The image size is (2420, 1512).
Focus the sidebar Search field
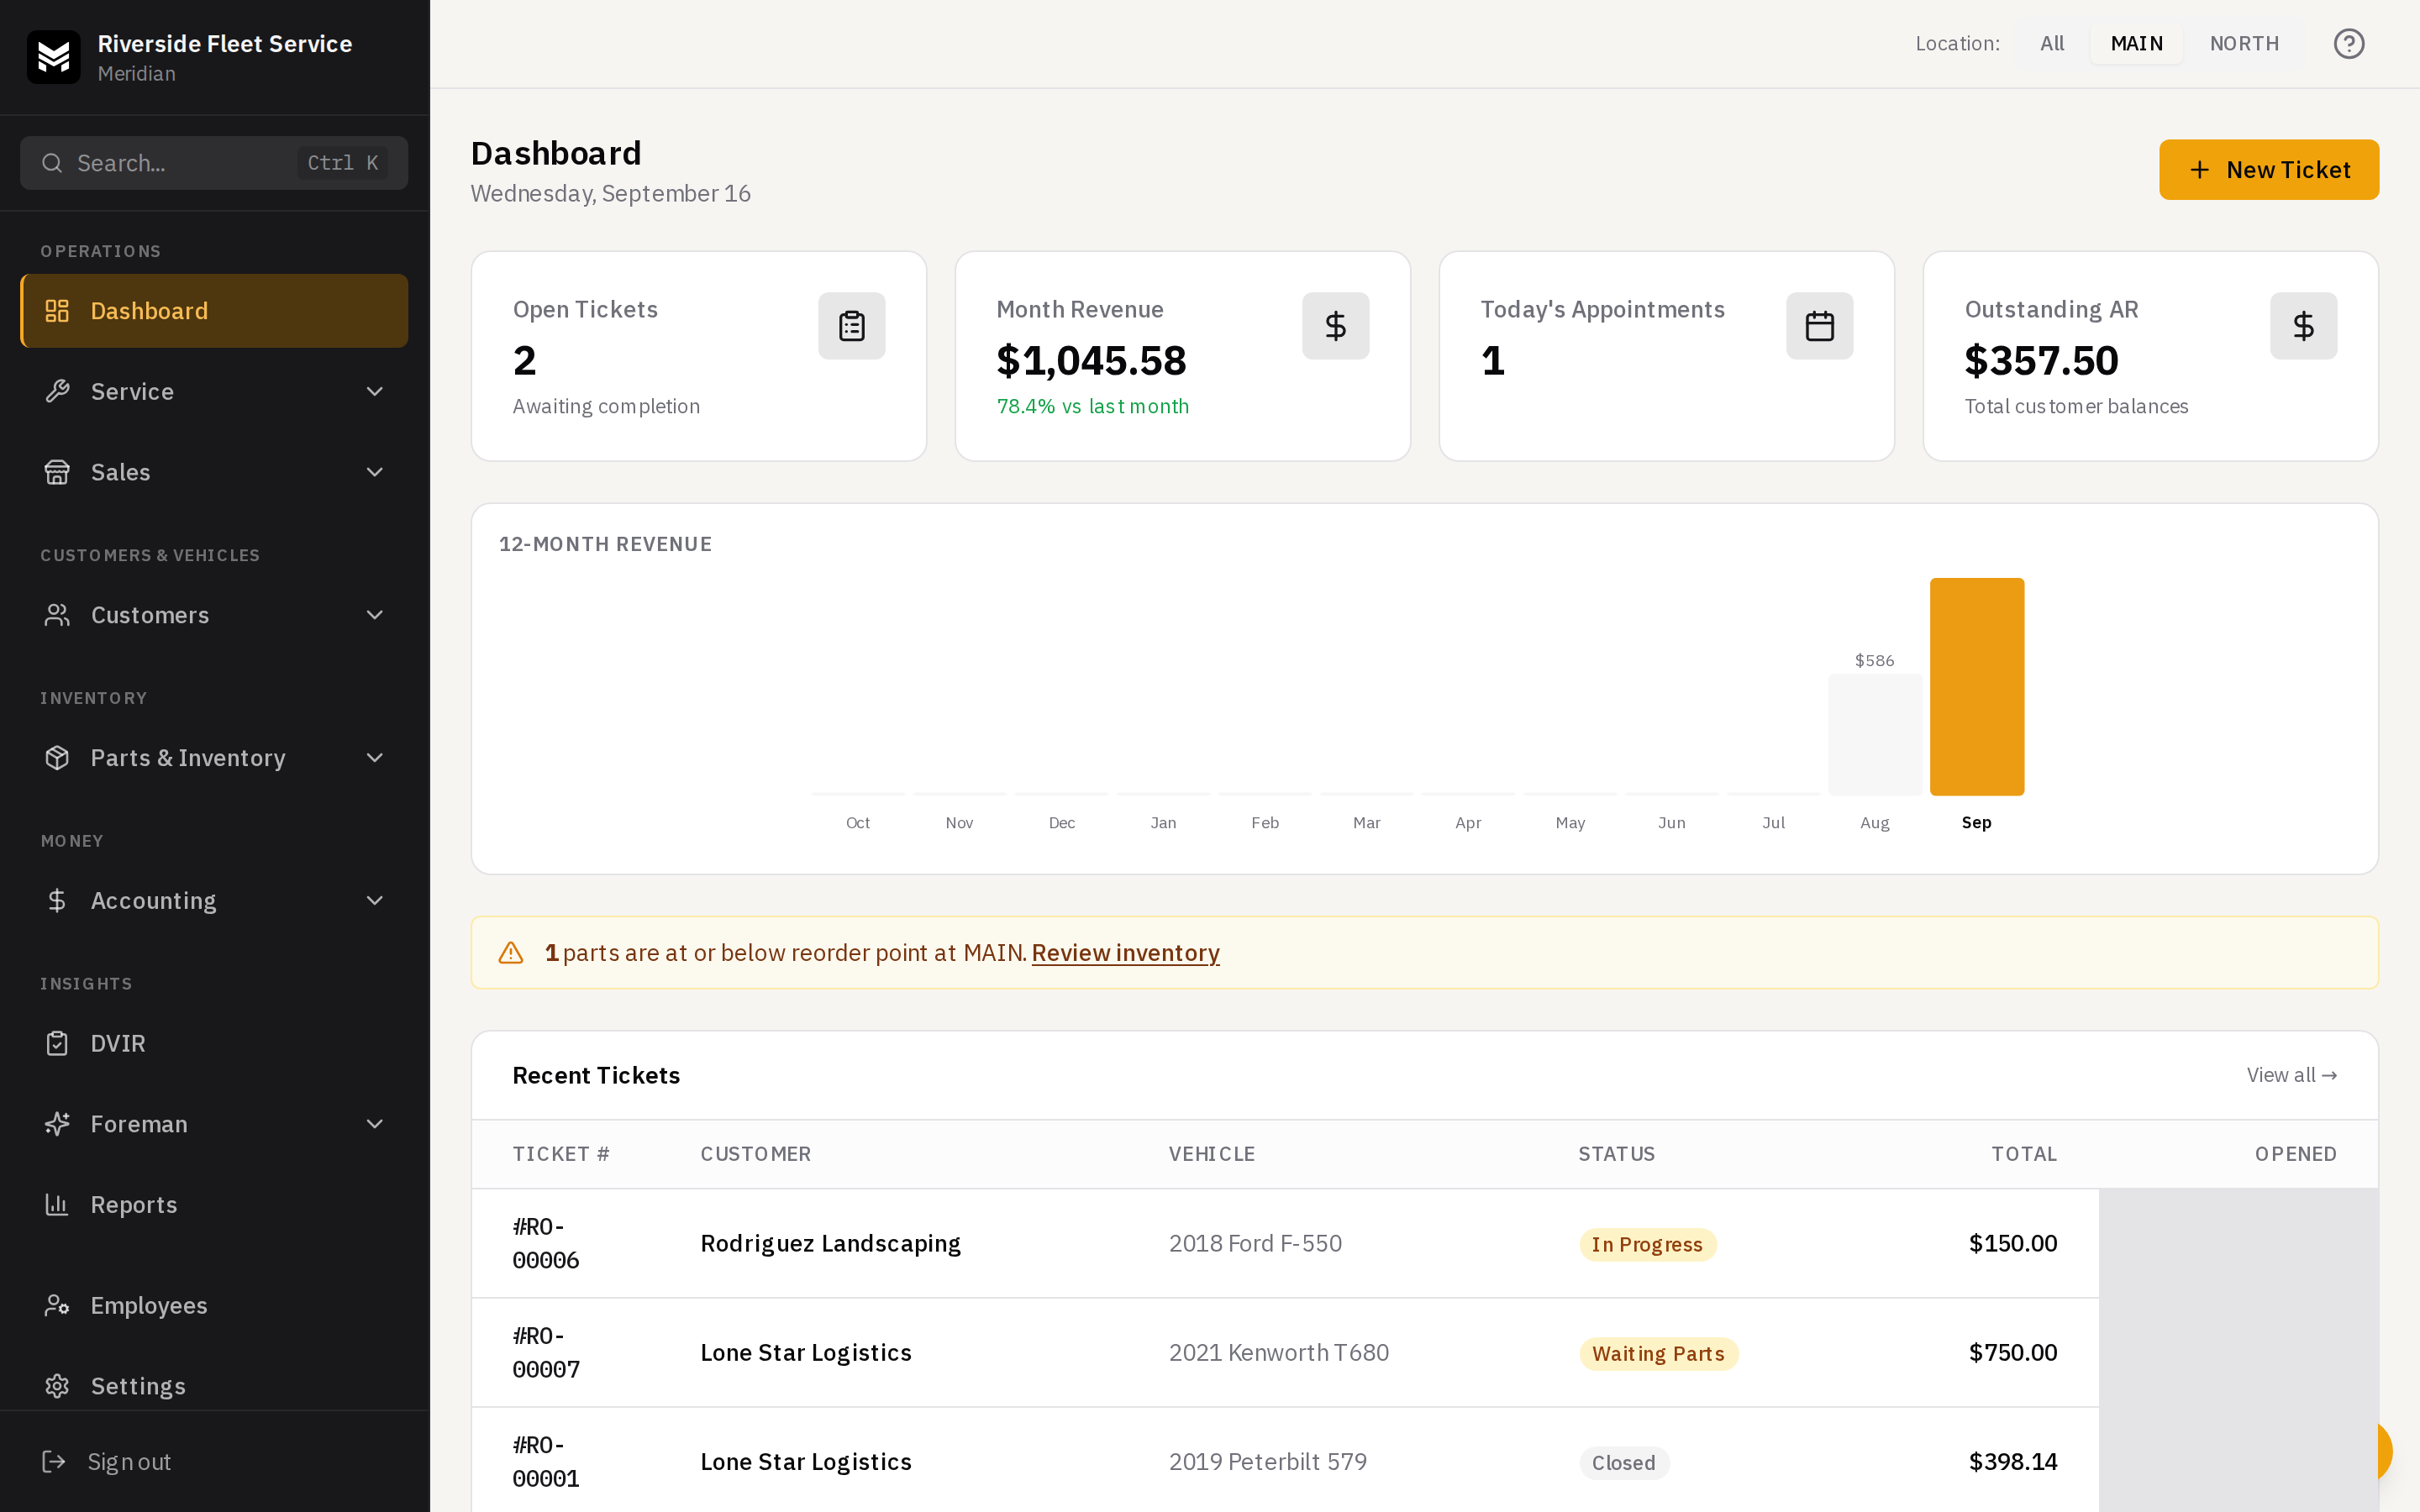(214, 163)
